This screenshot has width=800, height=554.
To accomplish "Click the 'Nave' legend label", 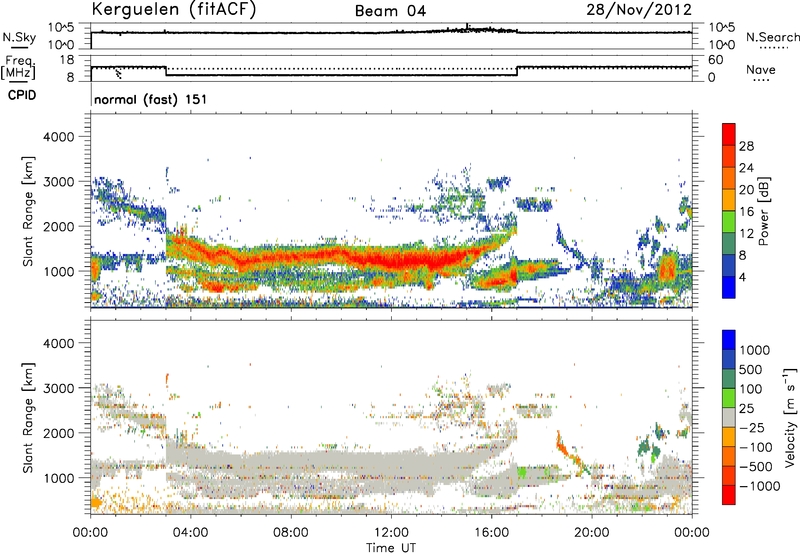I will click(760, 69).
